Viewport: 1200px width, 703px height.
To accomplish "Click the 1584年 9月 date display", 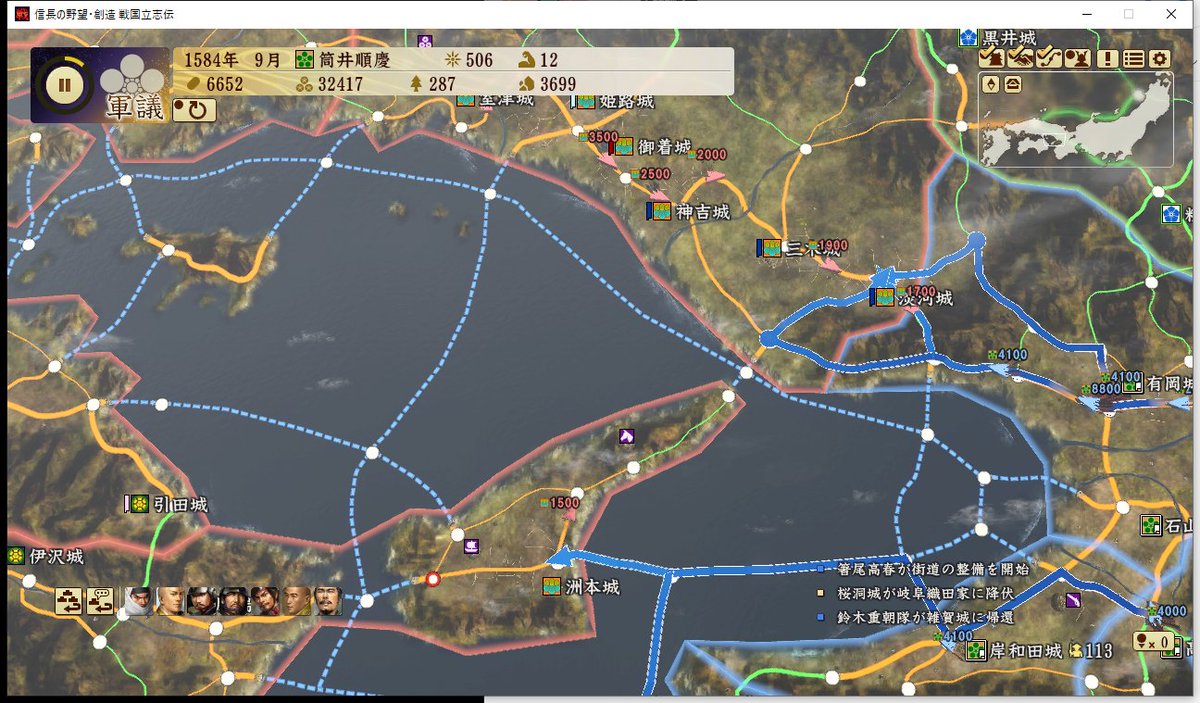I will tap(233, 60).
